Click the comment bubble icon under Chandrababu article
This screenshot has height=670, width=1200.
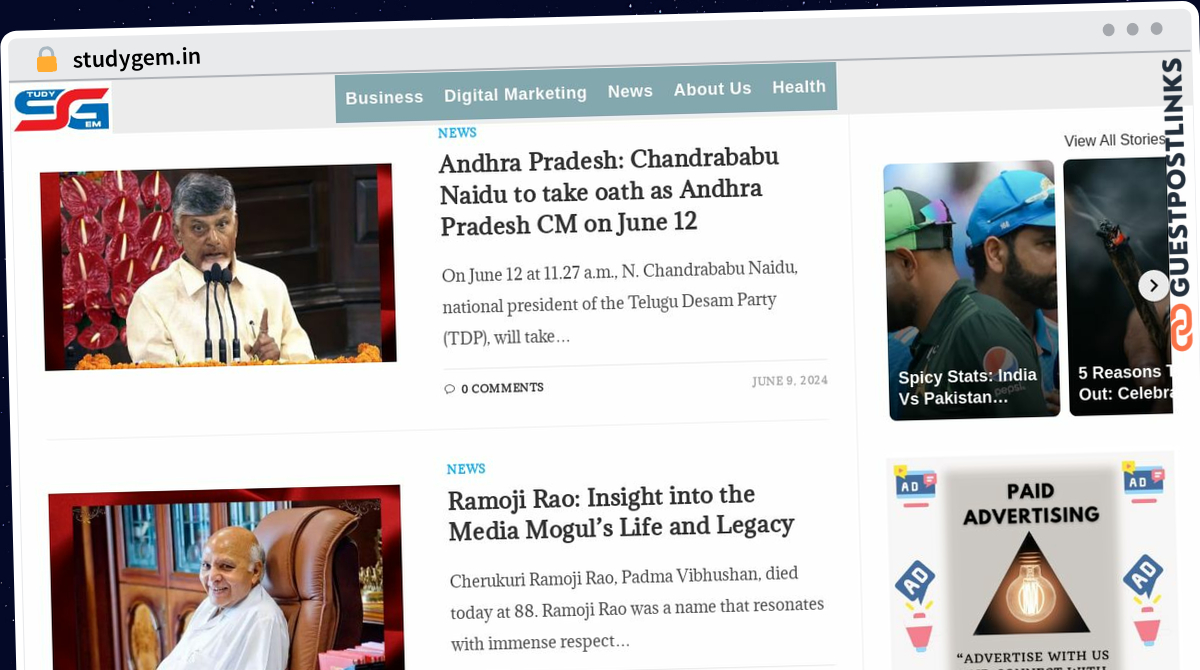450,389
